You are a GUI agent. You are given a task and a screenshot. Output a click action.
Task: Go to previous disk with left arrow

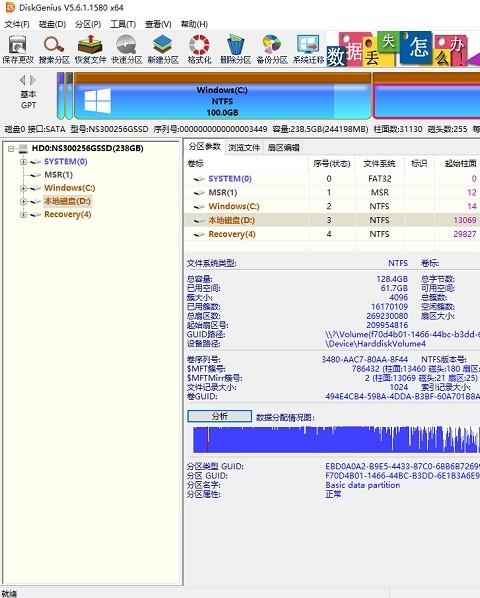tap(22, 80)
